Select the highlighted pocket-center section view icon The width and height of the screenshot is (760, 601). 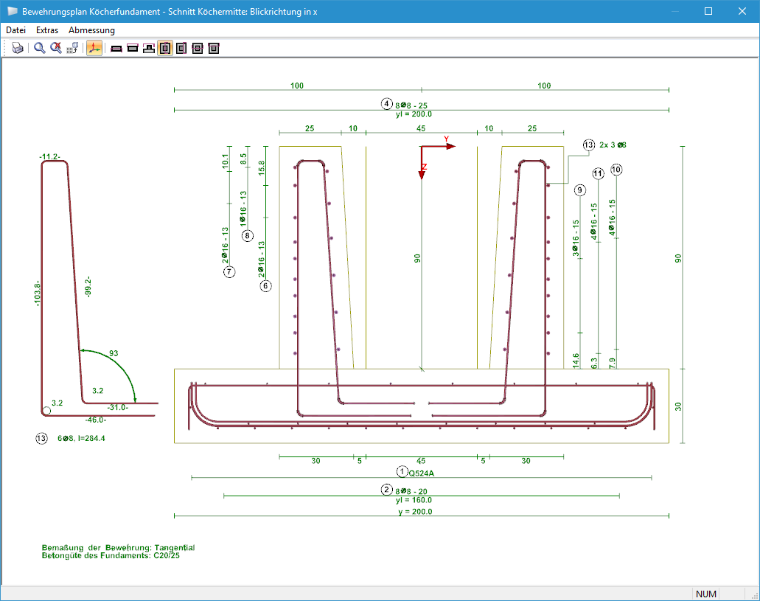[x=165, y=48]
